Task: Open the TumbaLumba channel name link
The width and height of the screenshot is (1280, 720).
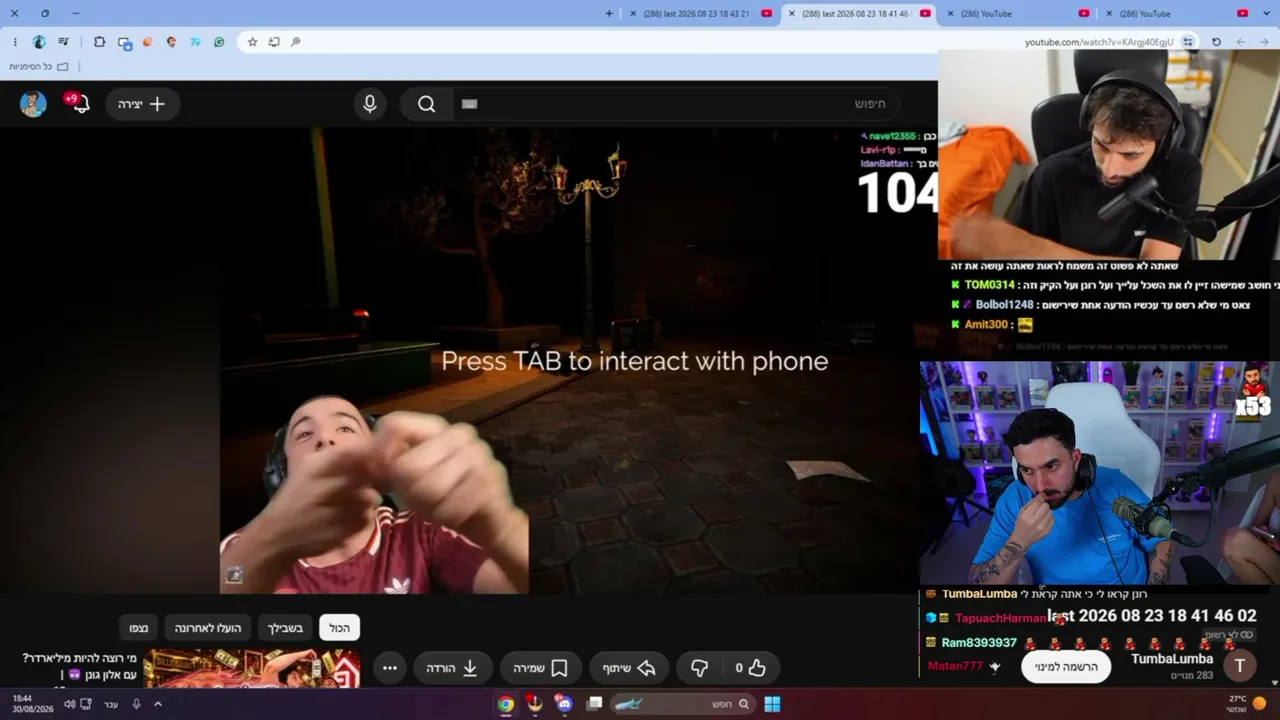Action: (x=1172, y=659)
